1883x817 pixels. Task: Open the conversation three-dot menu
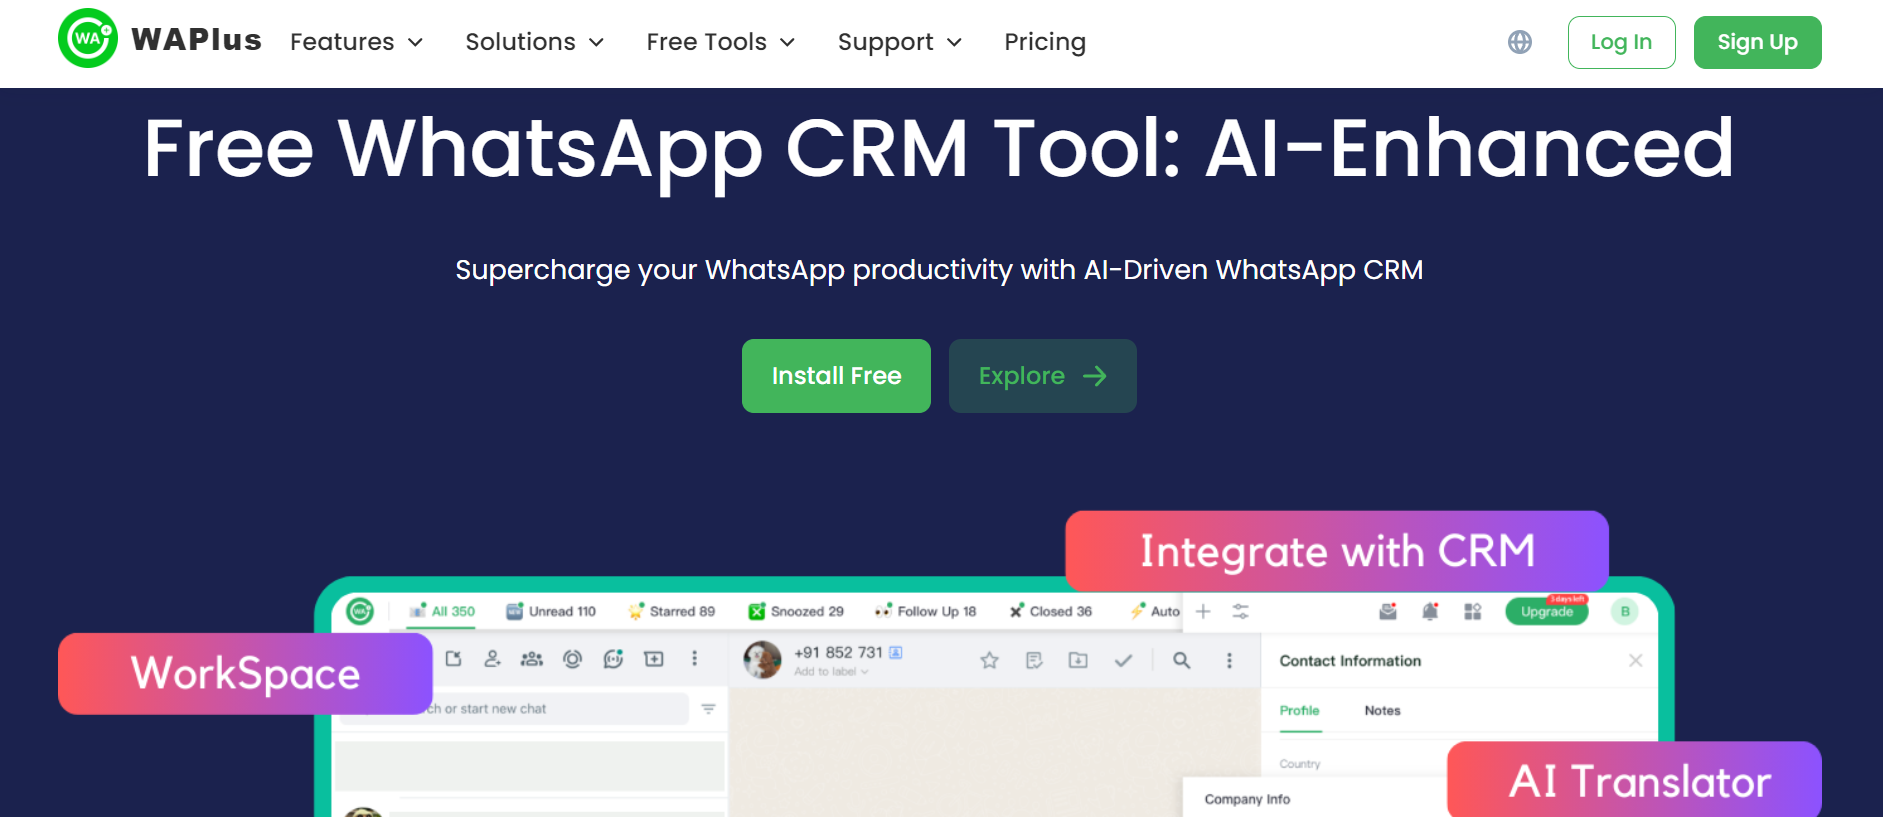click(1229, 660)
